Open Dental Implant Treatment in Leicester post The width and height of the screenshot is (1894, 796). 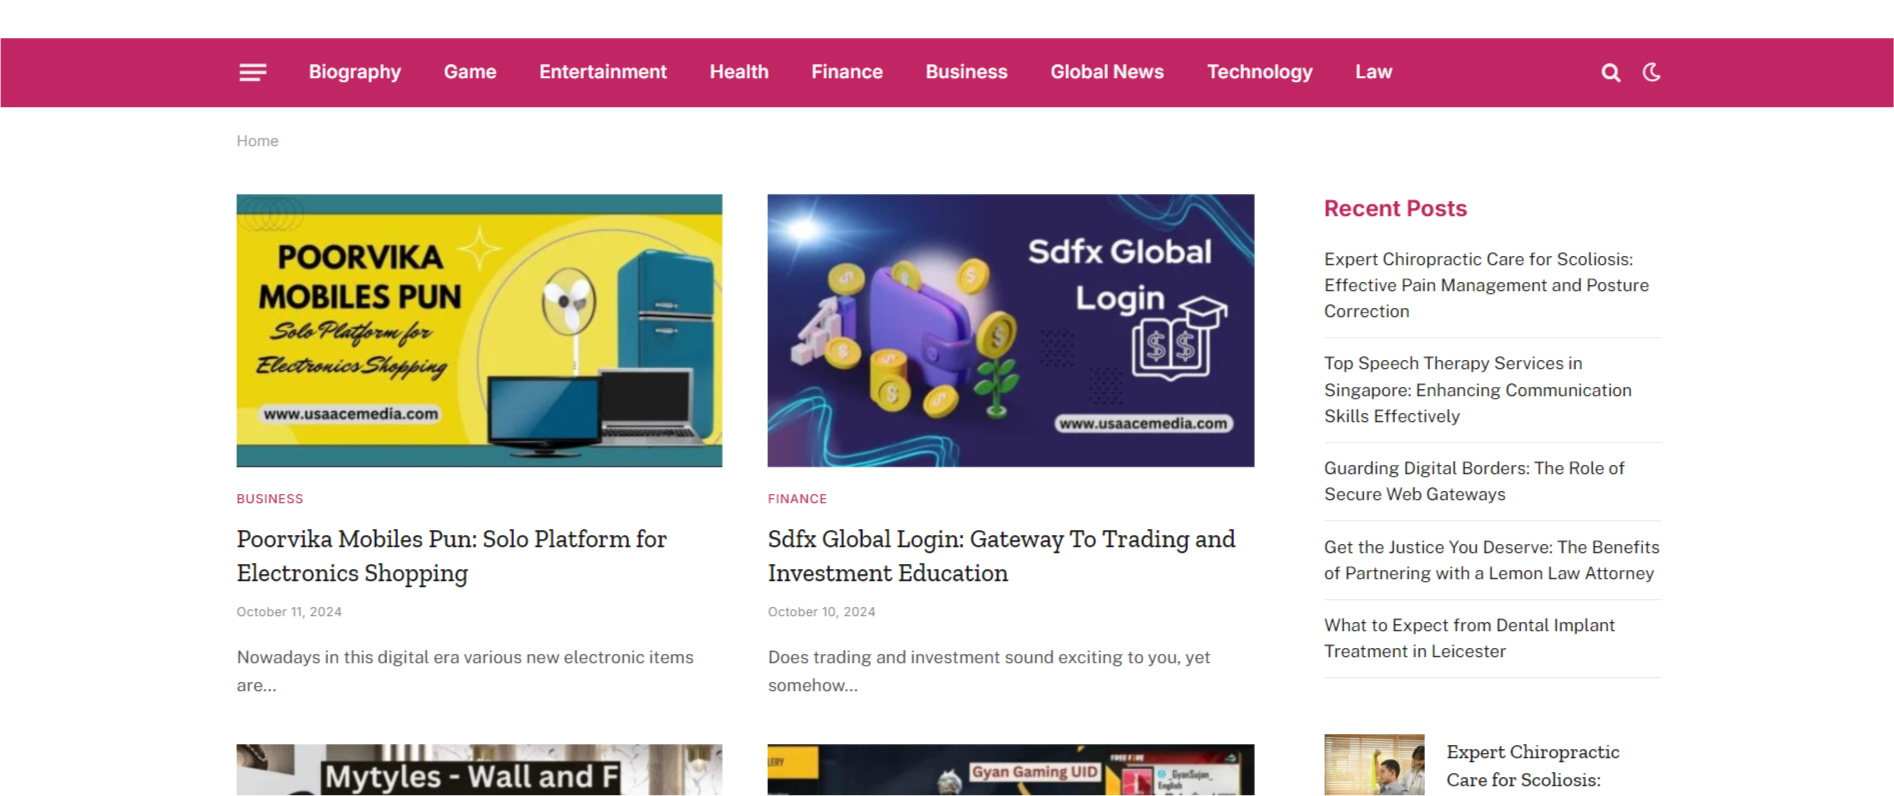[1469, 638]
